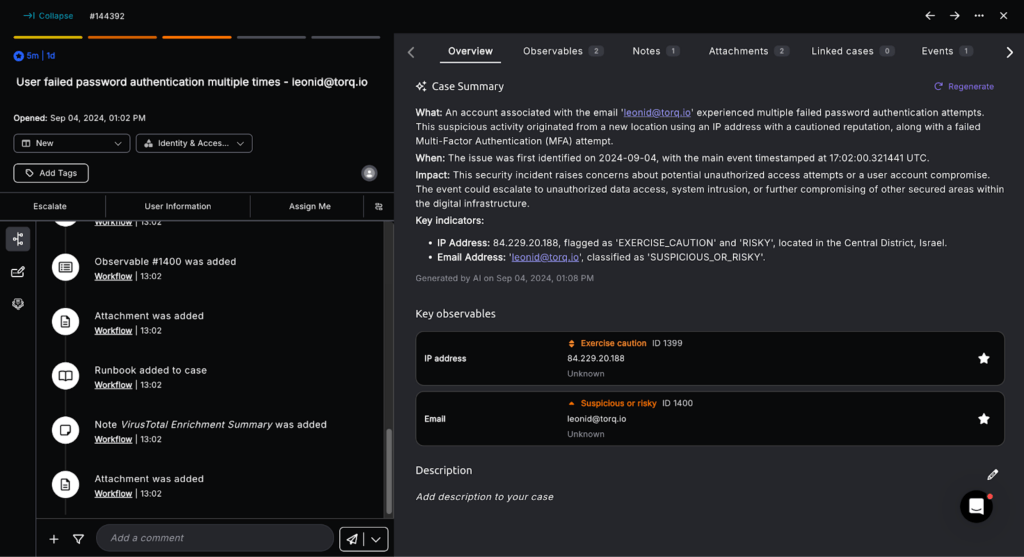The height and width of the screenshot is (557, 1024).
Task: Switch to the Observables tab
Action: (562, 51)
